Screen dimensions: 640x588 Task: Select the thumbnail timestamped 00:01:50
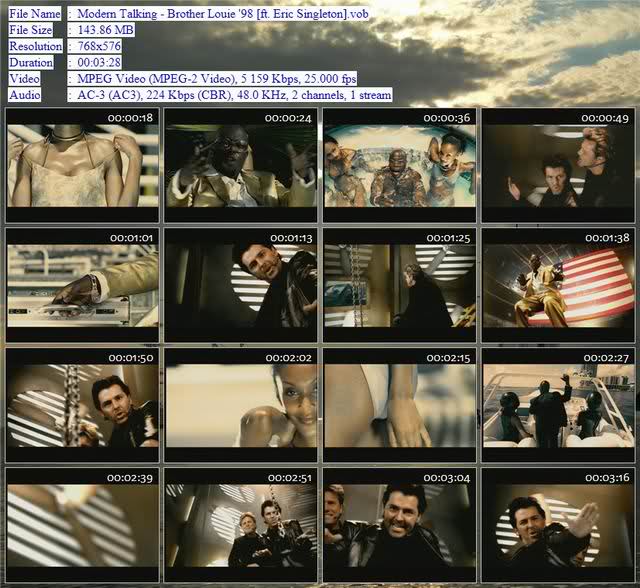coord(82,405)
